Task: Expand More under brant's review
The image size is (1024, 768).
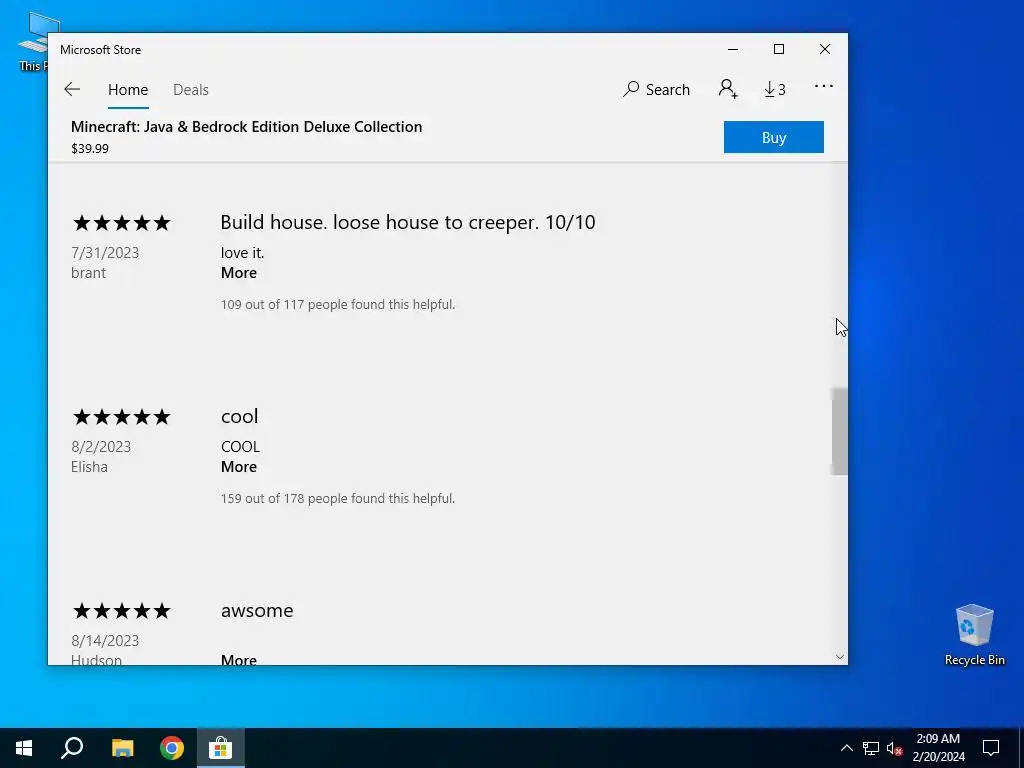Action: [238, 273]
